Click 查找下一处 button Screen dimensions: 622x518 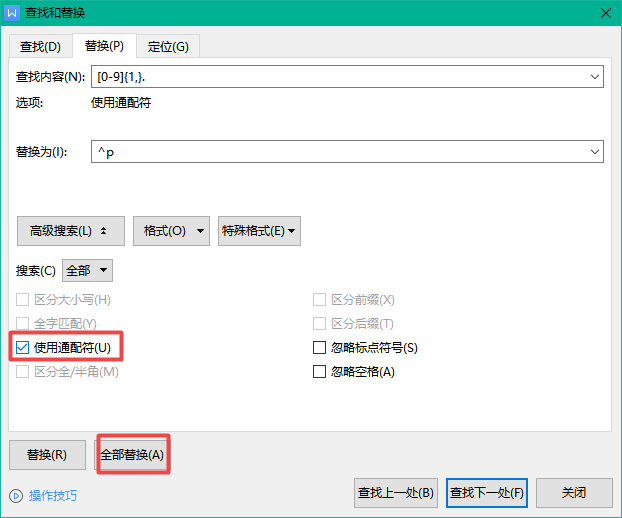point(486,493)
